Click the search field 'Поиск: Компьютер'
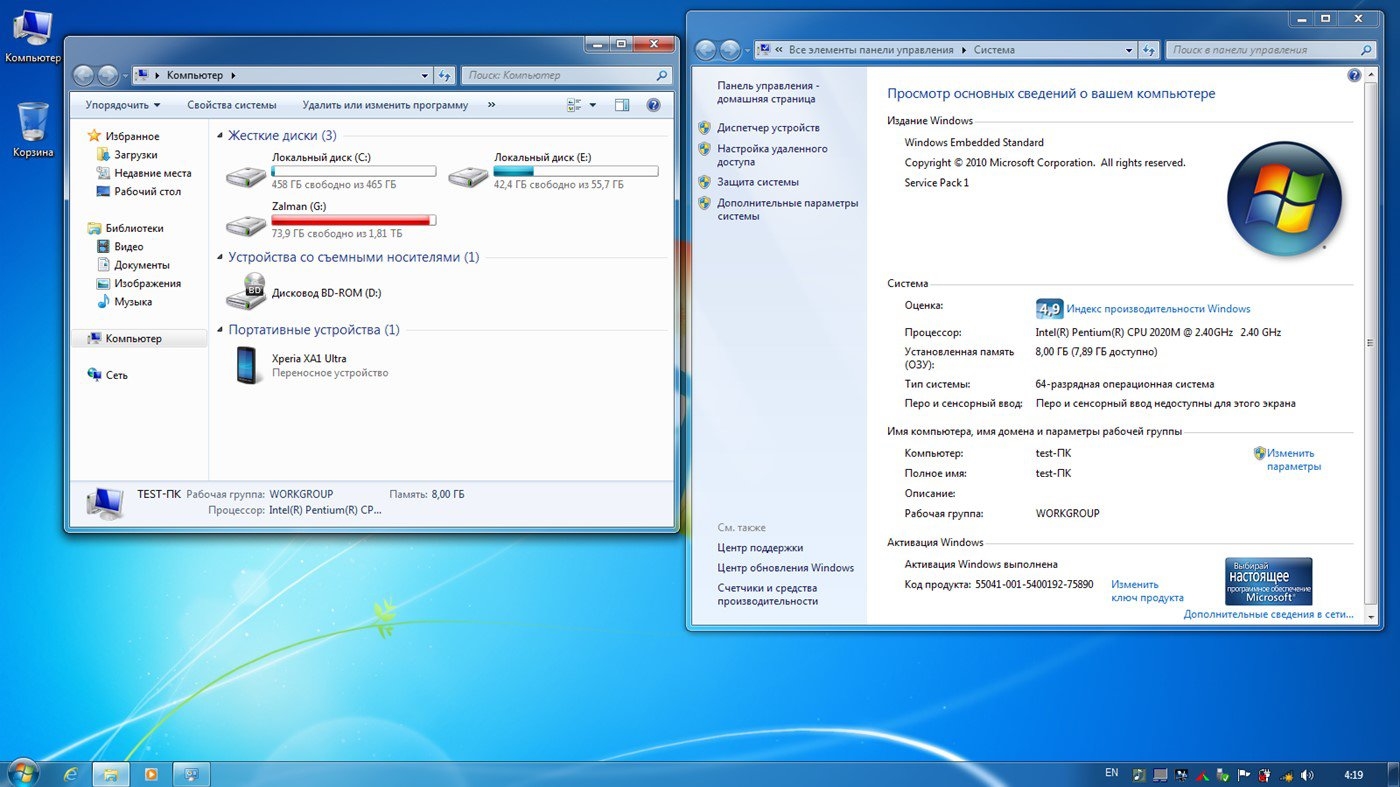 (566, 75)
